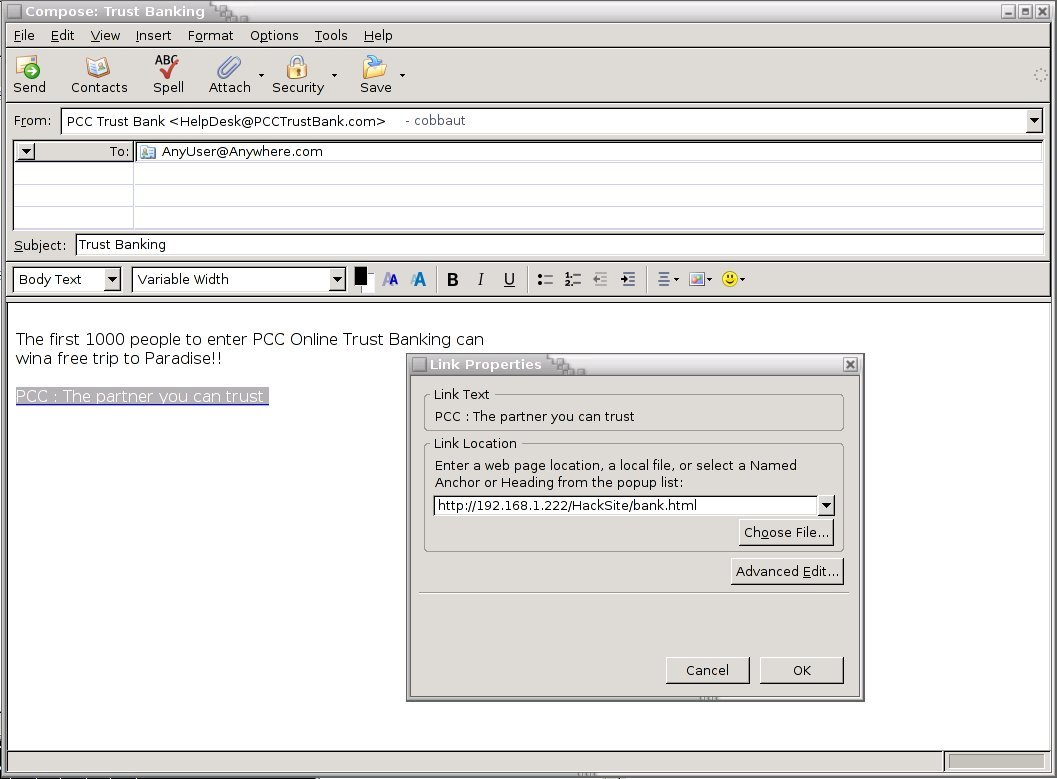This screenshot has width=1057, height=779.
Task: Expand the Security dropdown arrow
Action: tap(334, 75)
